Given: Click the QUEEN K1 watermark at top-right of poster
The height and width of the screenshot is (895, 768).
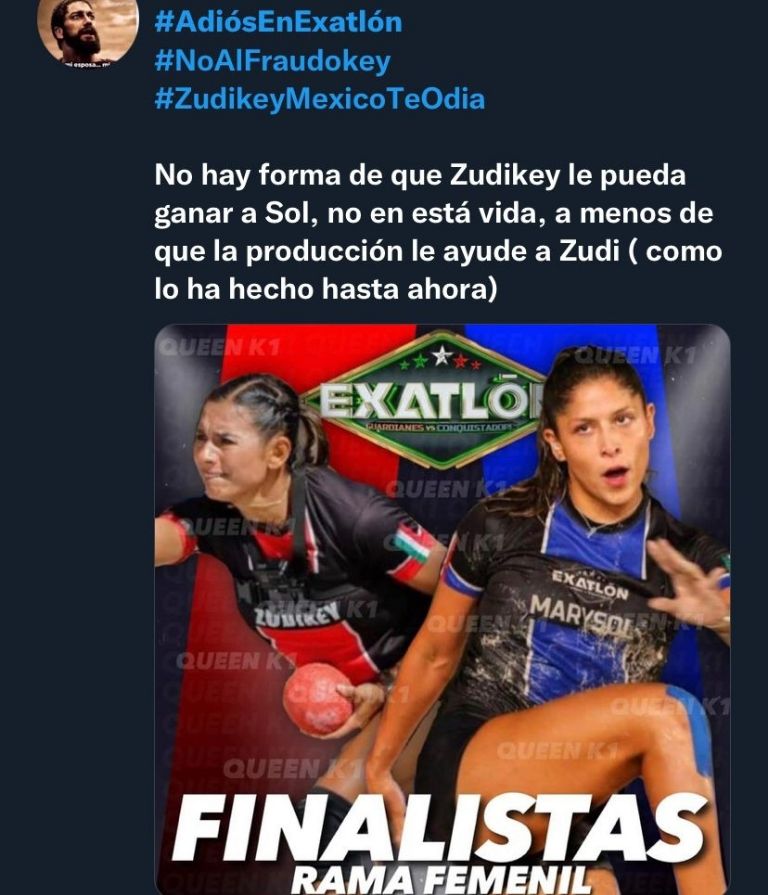Looking at the screenshot, I should [635, 356].
